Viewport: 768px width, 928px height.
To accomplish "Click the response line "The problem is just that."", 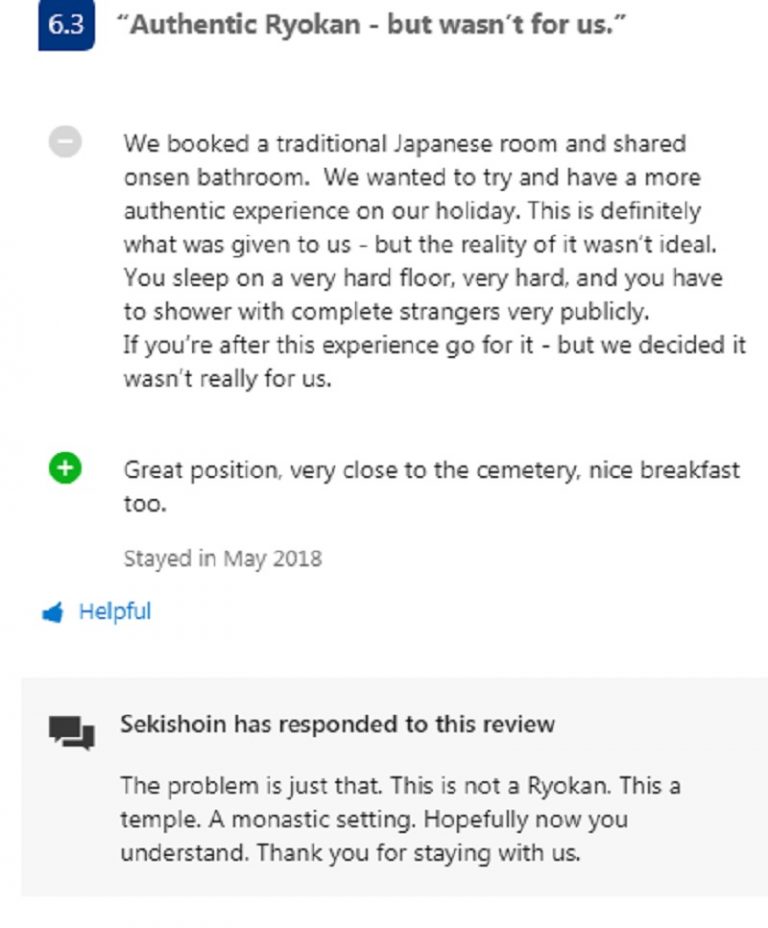I will [251, 786].
